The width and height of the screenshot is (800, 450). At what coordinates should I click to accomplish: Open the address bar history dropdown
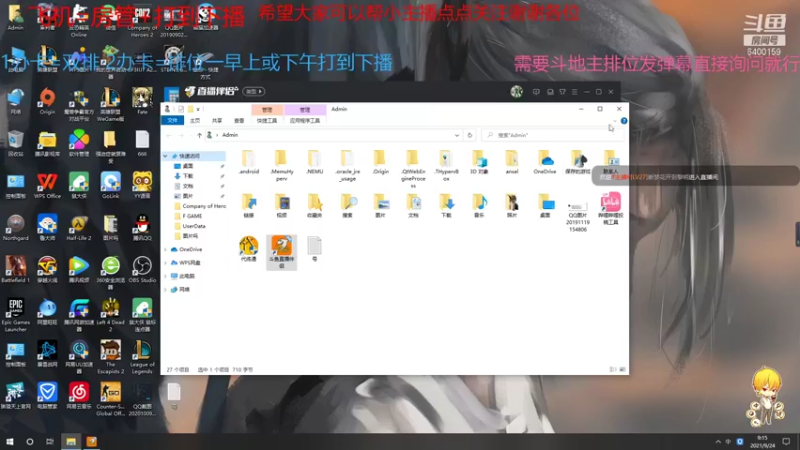[457, 135]
